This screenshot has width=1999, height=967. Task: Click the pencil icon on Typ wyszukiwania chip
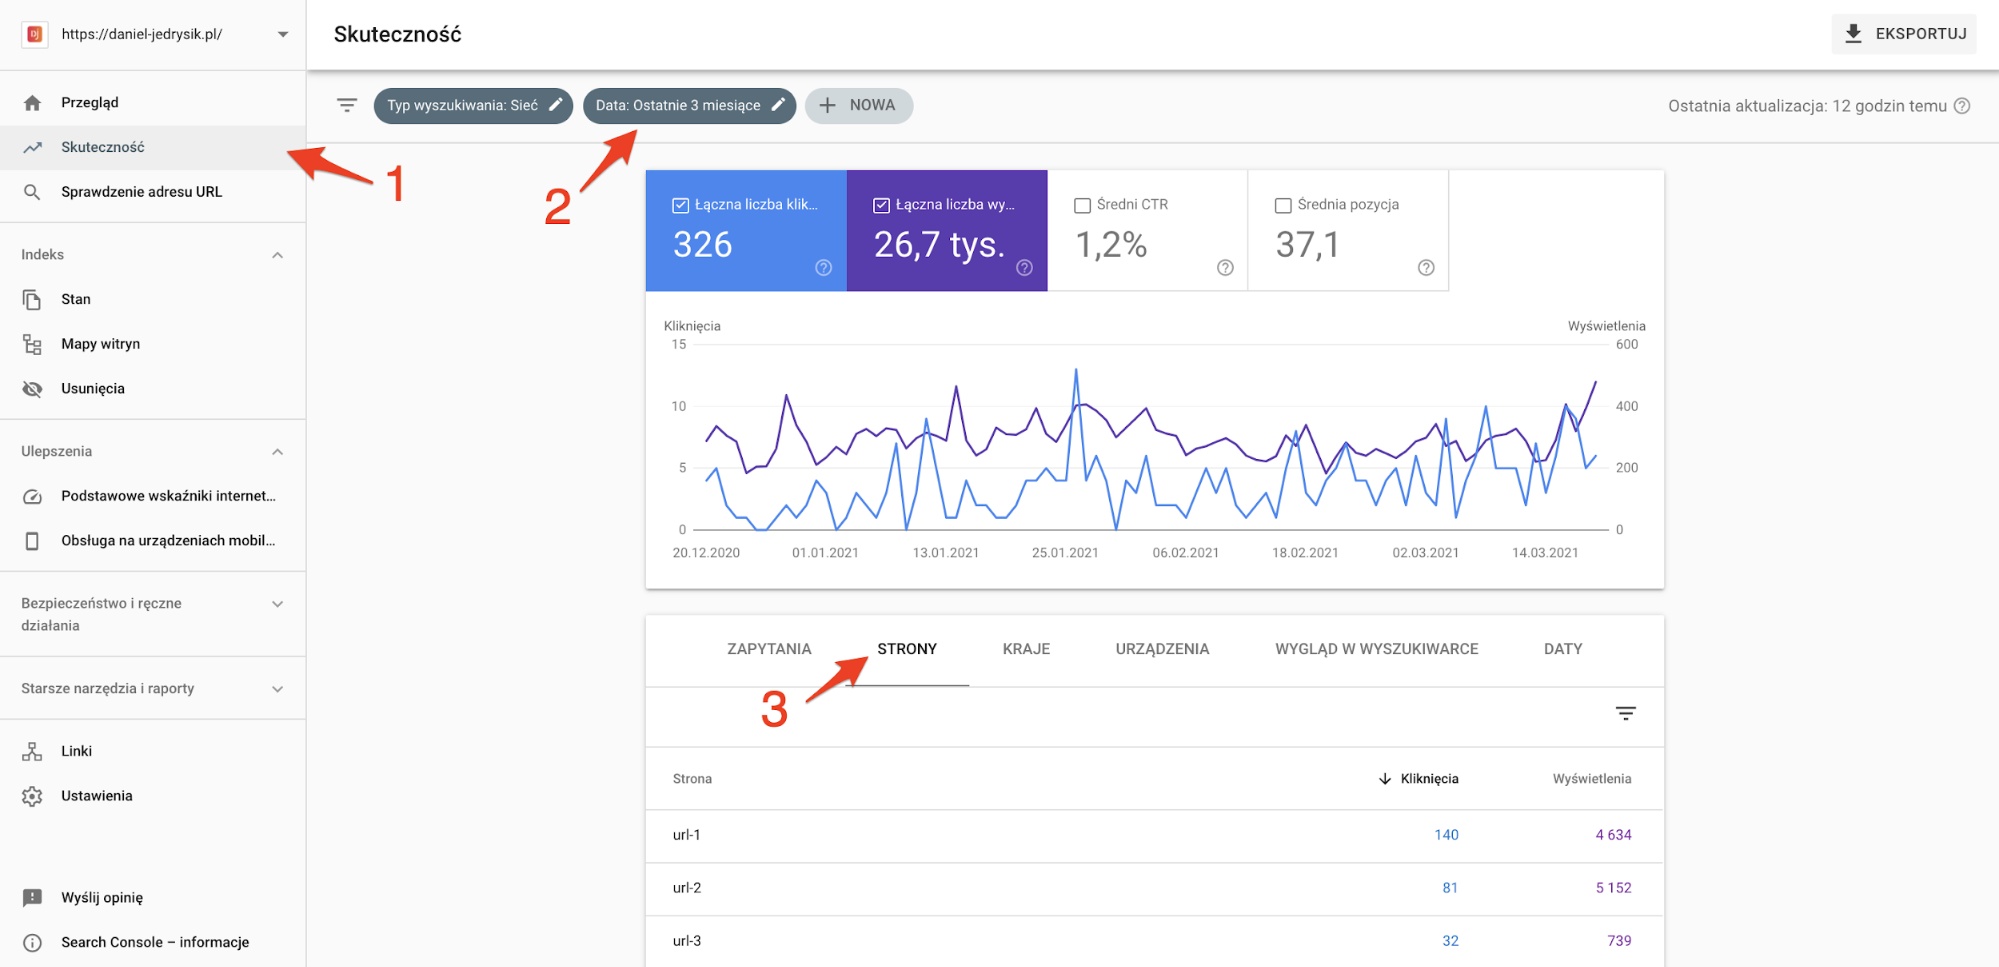coord(556,105)
